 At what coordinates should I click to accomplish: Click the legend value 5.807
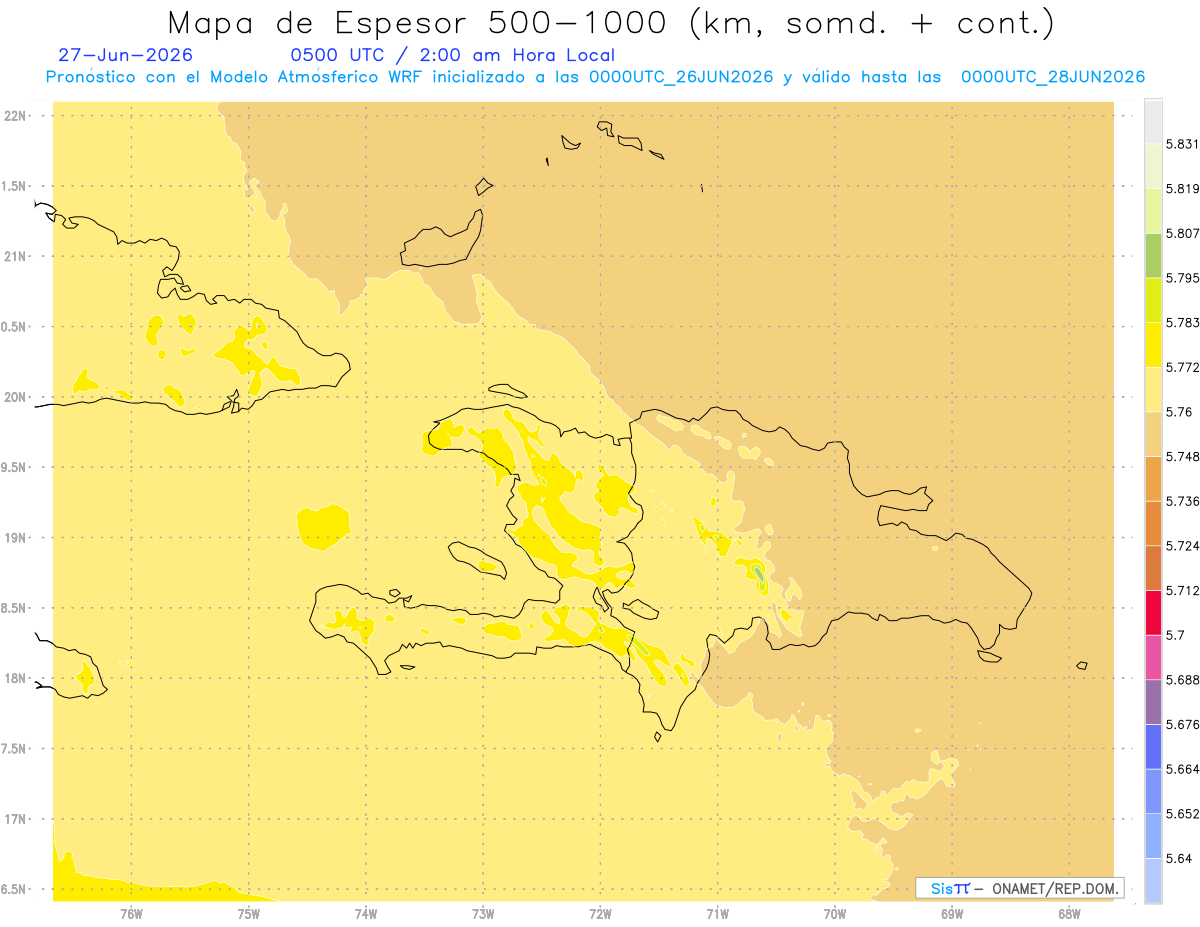pos(1182,233)
